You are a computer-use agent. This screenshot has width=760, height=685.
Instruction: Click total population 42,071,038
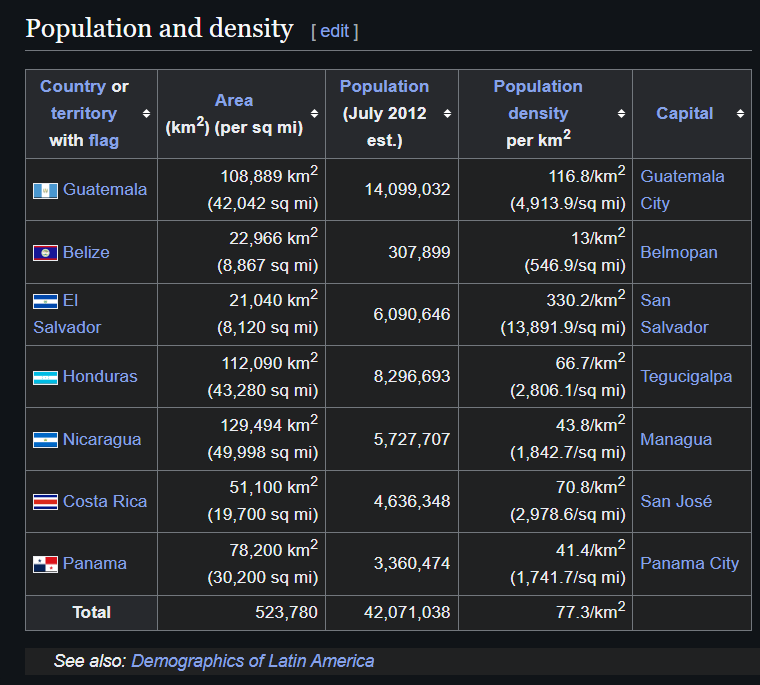407,612
